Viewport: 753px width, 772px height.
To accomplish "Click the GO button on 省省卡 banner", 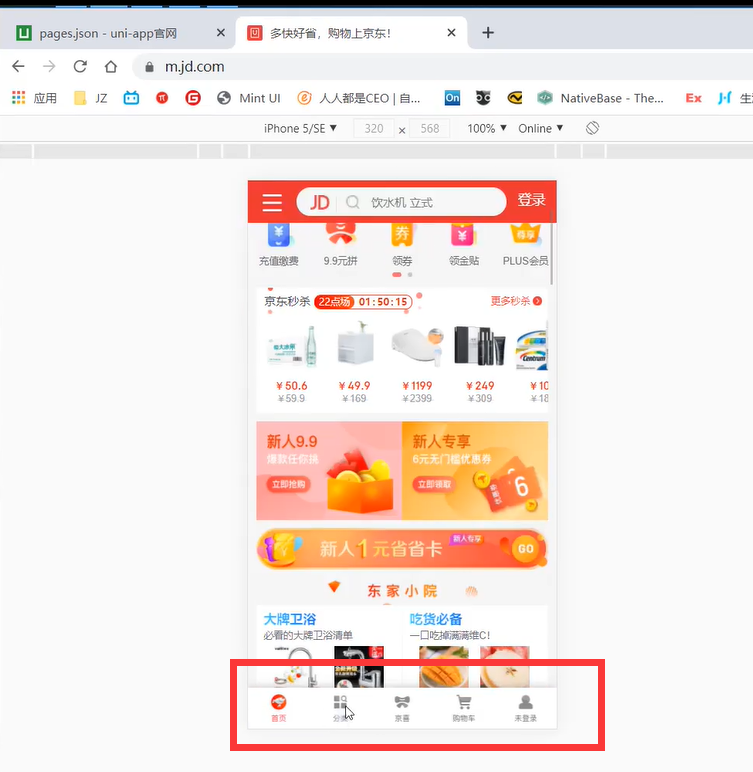I will [525, 548].
